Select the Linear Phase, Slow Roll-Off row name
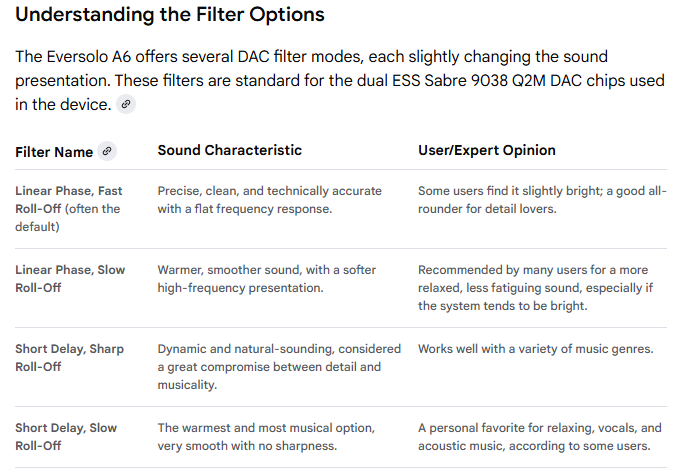This screenshot has width=691, height=474. (x=70, y=278)
